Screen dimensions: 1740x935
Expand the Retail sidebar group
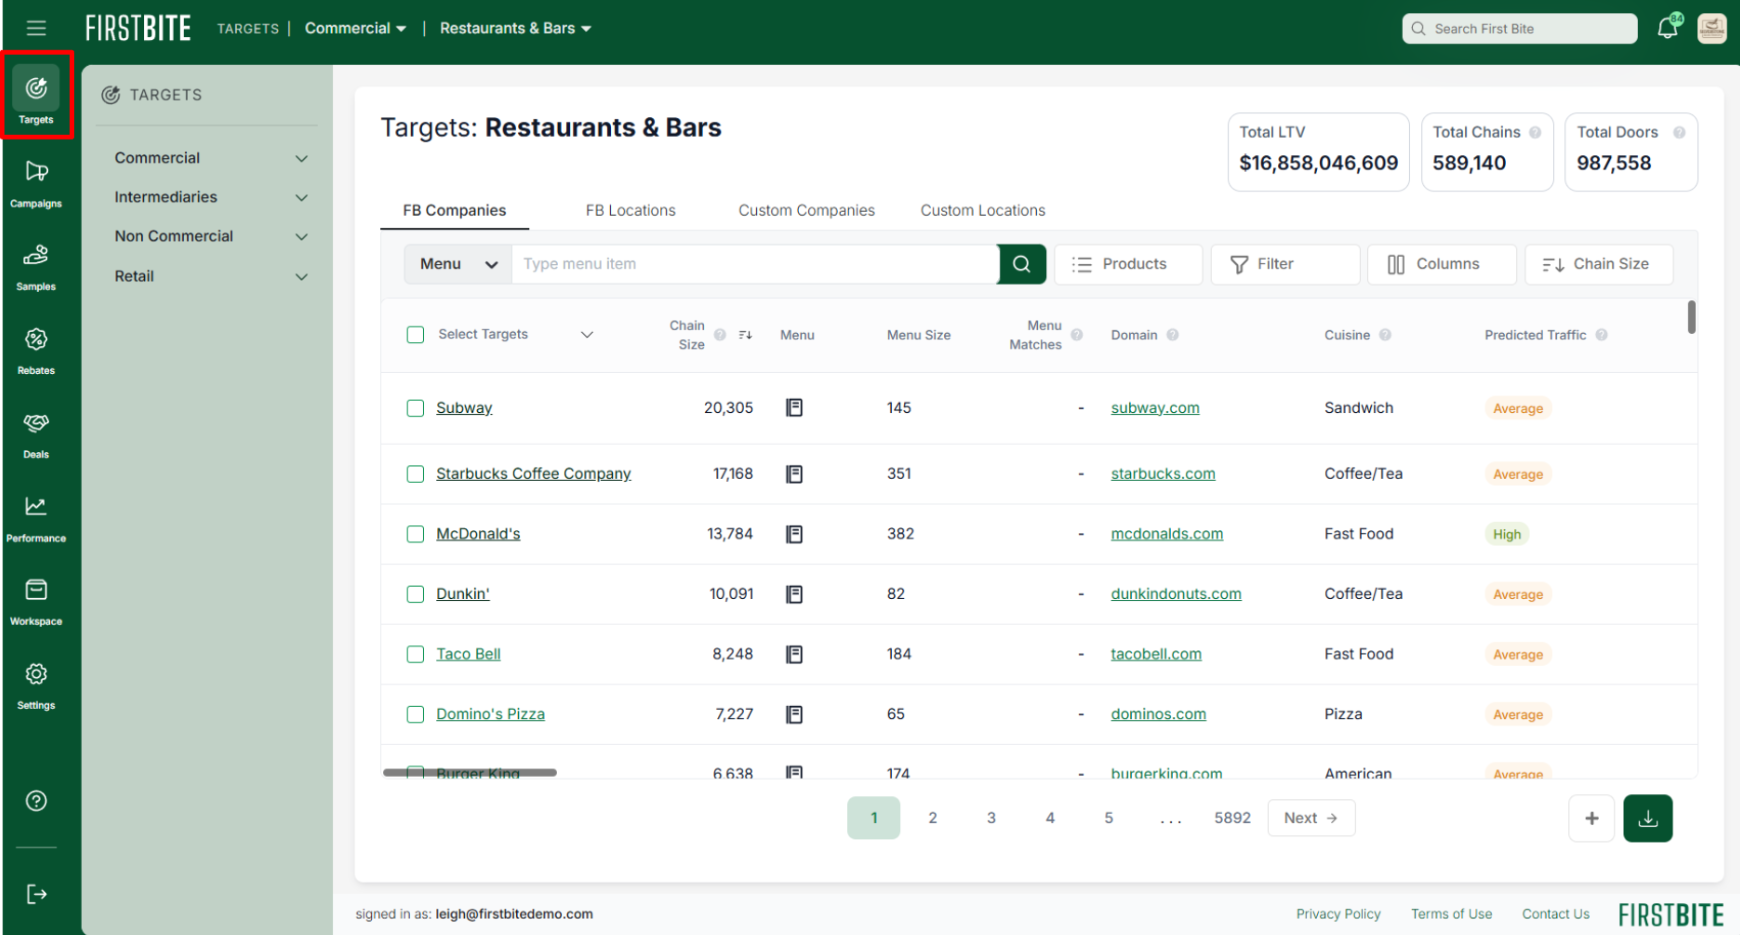pos(210,276)
